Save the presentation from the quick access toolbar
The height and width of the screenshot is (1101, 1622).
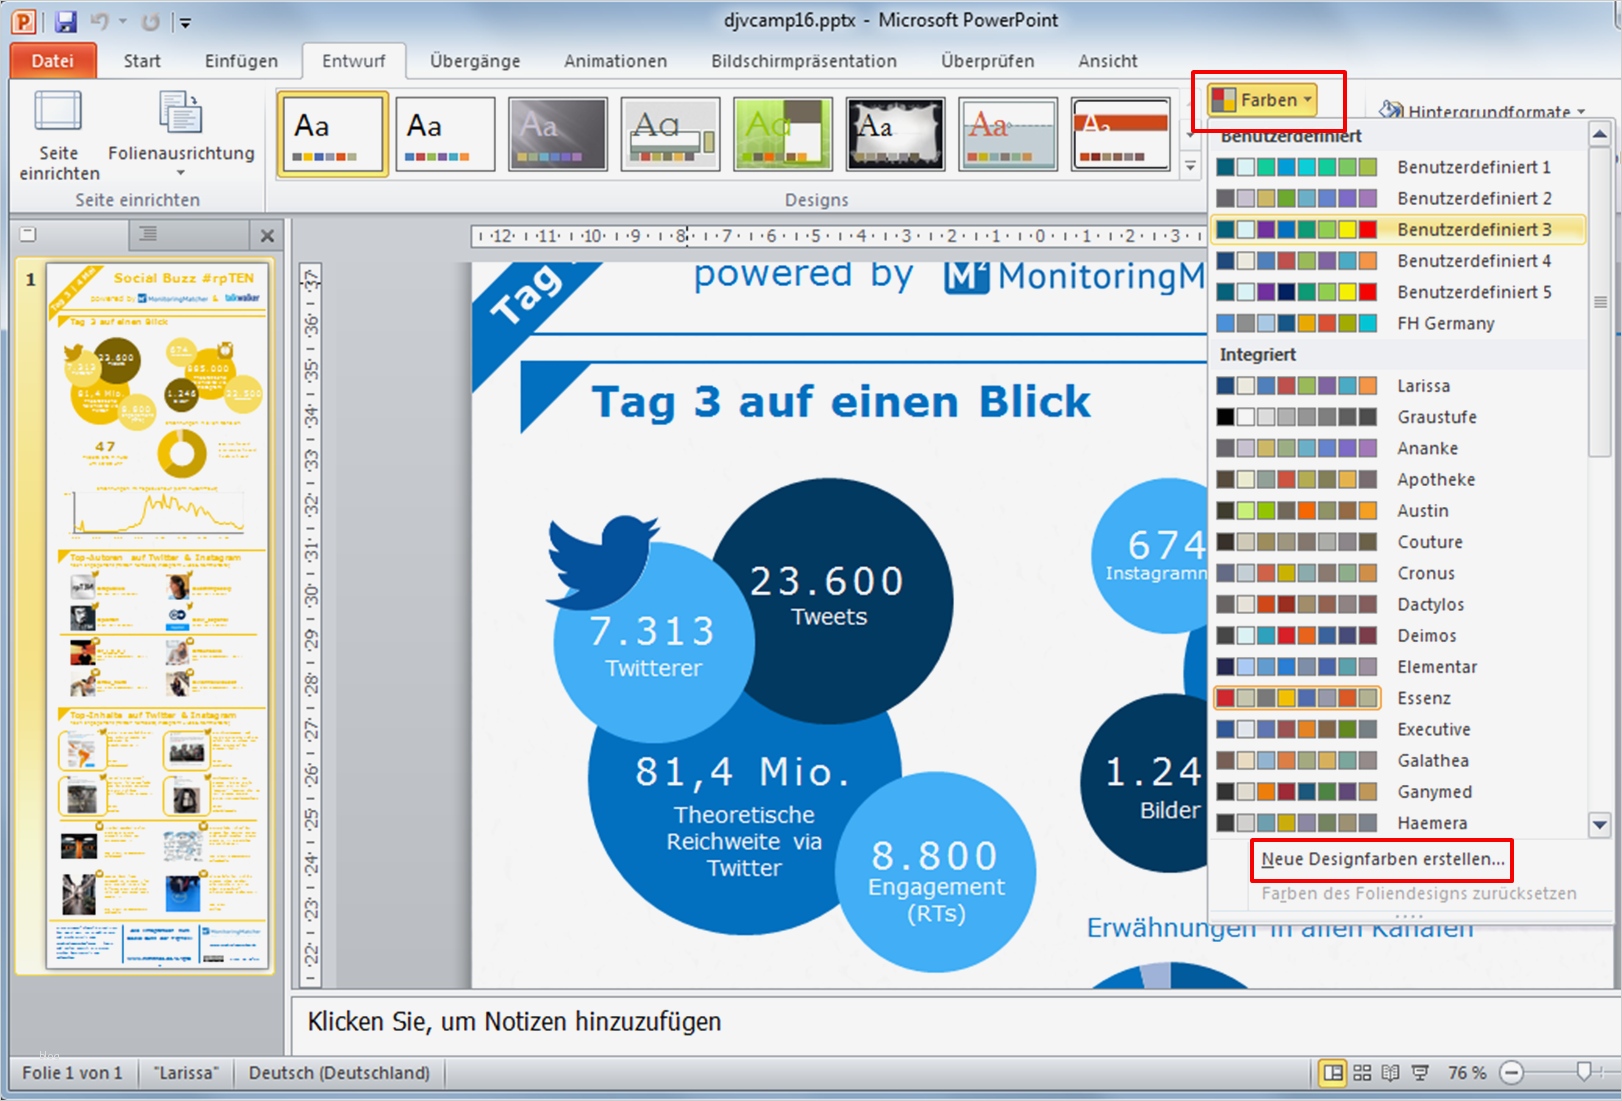(66, 21)
